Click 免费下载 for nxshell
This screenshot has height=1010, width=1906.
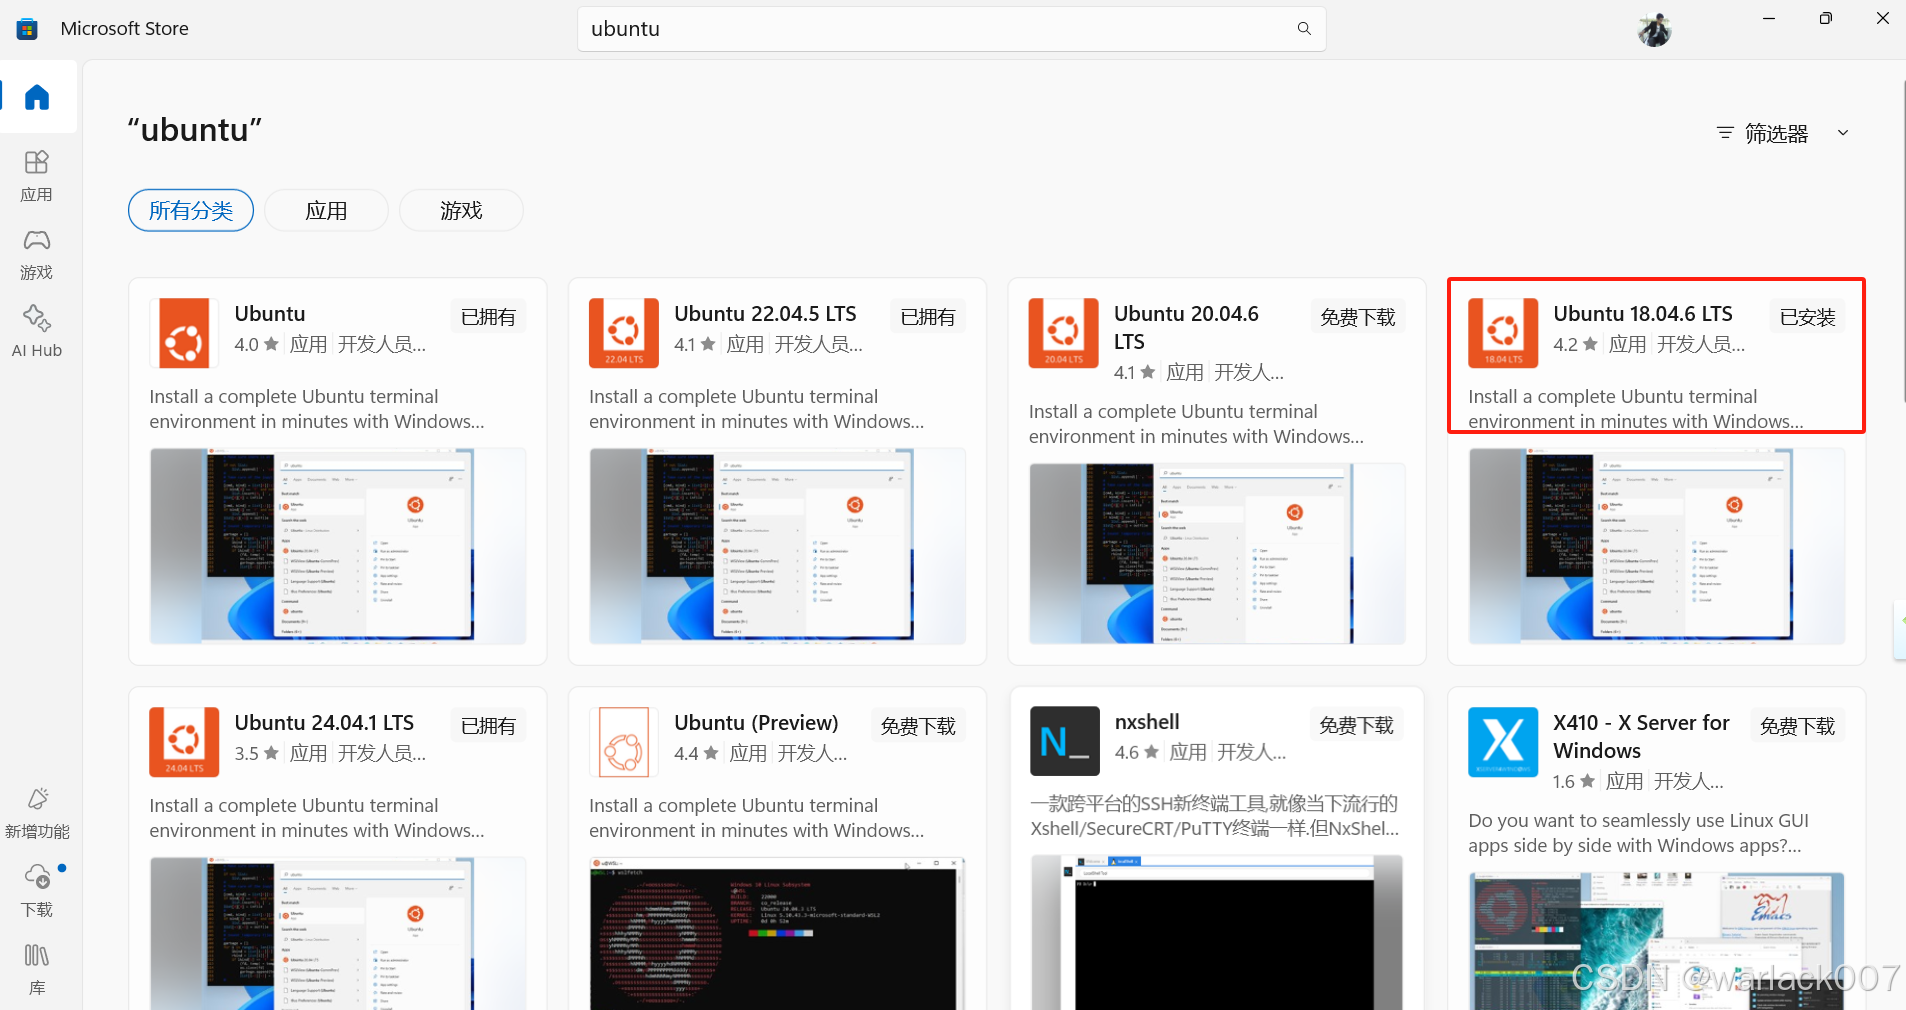pyautogui.click(x=1356, y=725)
